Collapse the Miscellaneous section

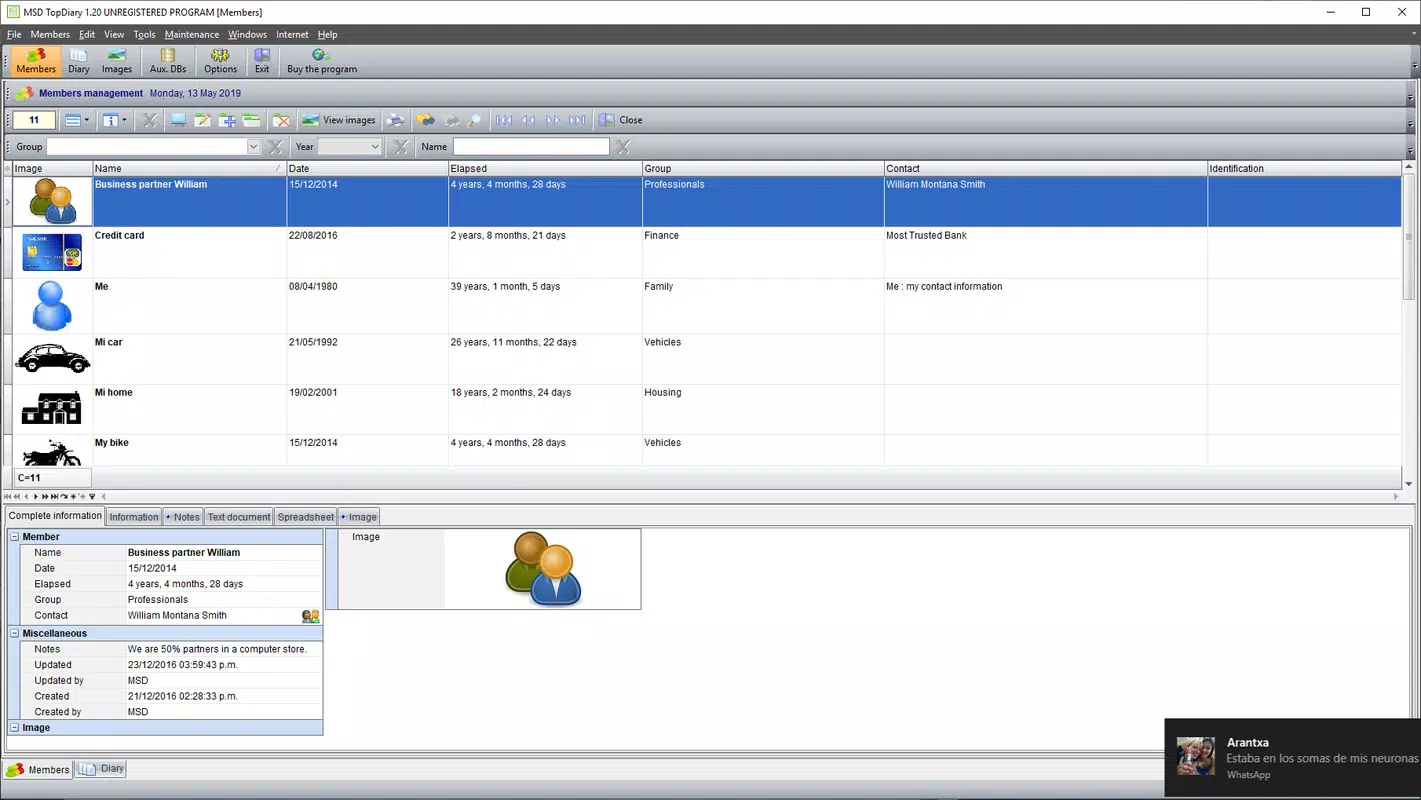(15, 633)
